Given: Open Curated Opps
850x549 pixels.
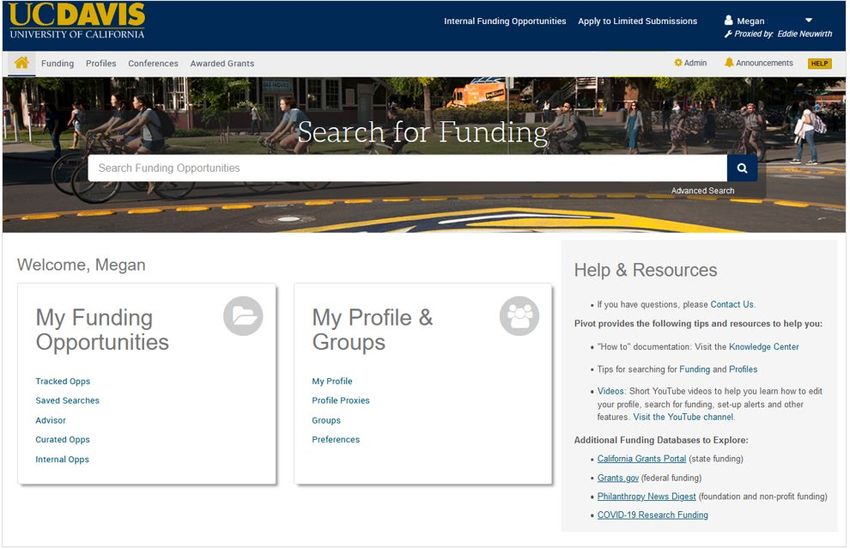Looking at the screenshot, I should (x=63, y=440).
